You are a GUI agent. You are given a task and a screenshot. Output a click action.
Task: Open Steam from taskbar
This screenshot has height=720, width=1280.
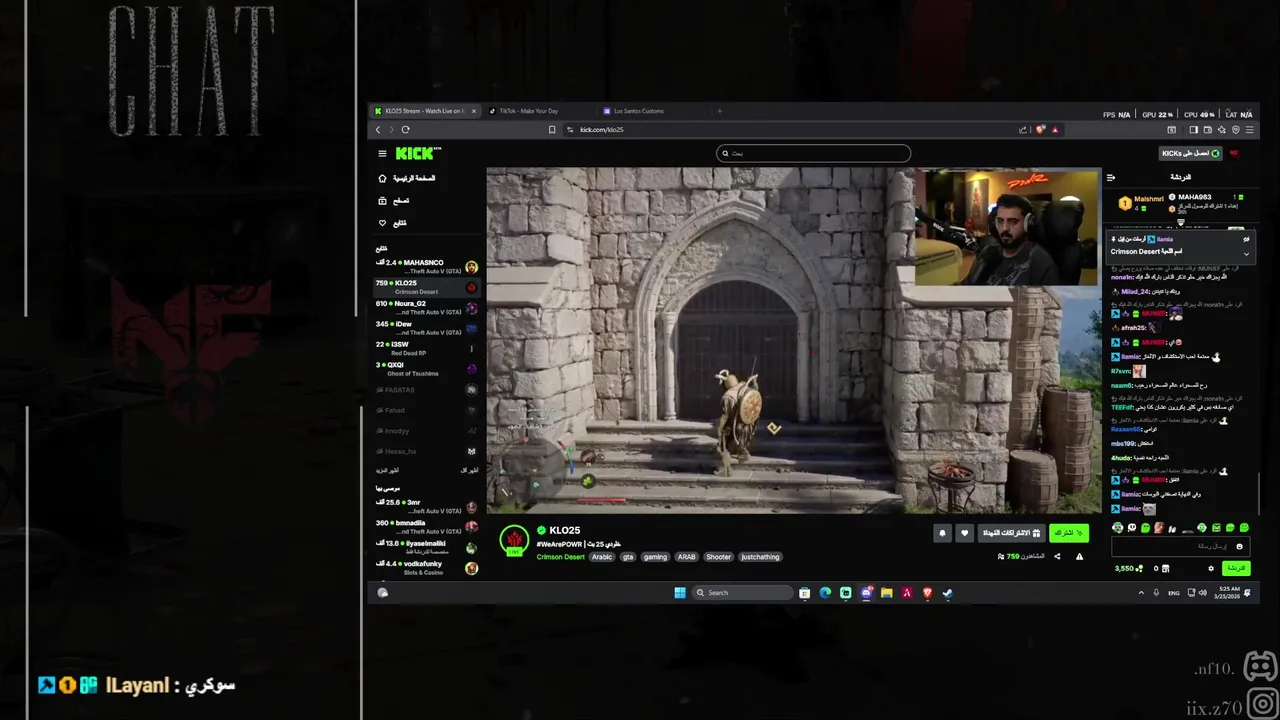pyautogui.click(x=947, y=593)
